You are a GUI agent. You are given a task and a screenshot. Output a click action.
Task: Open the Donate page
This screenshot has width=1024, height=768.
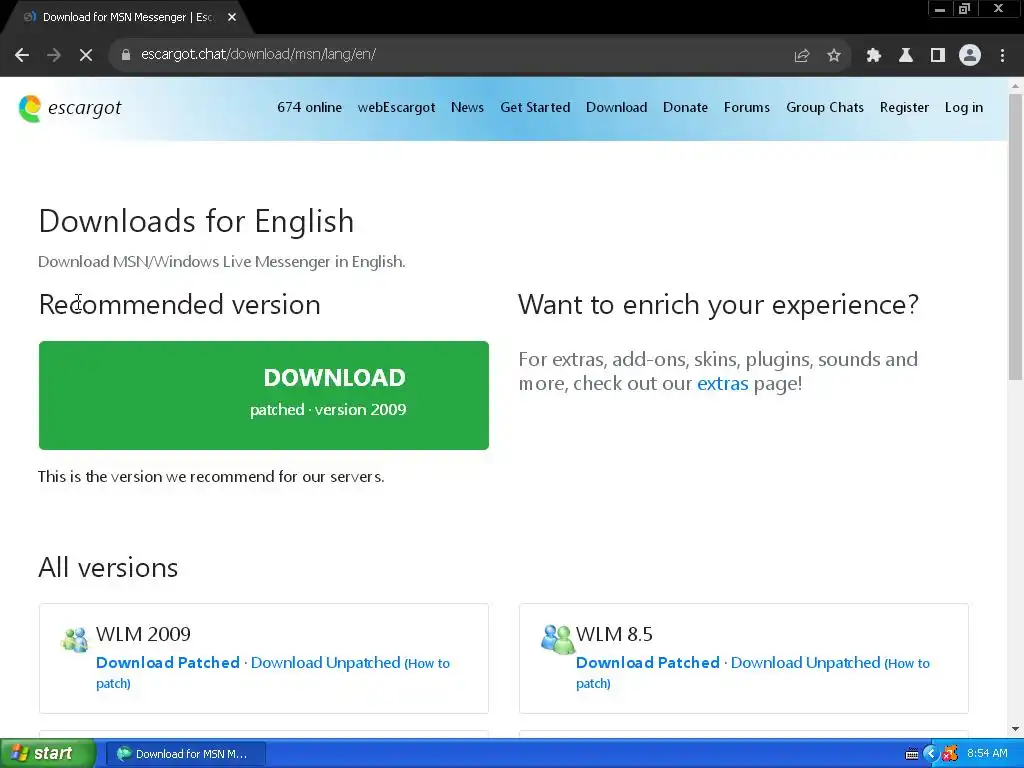(x=685, y=108)
